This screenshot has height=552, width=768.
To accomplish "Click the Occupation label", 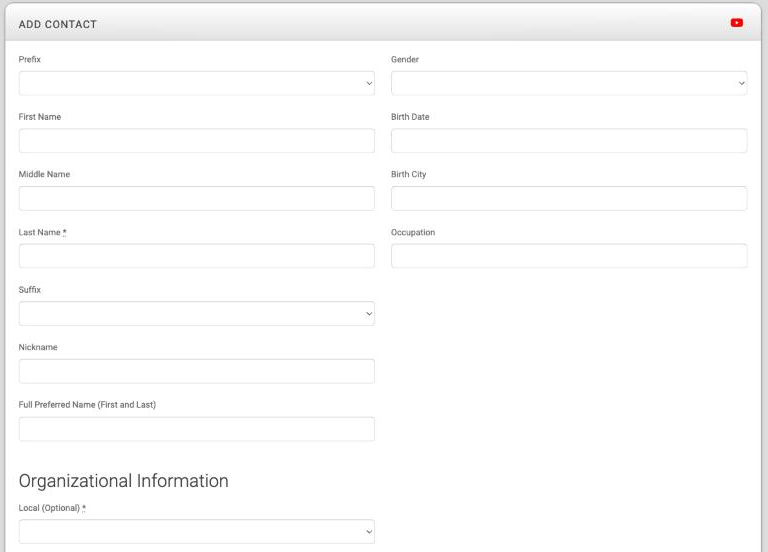I will coord(413,232).
